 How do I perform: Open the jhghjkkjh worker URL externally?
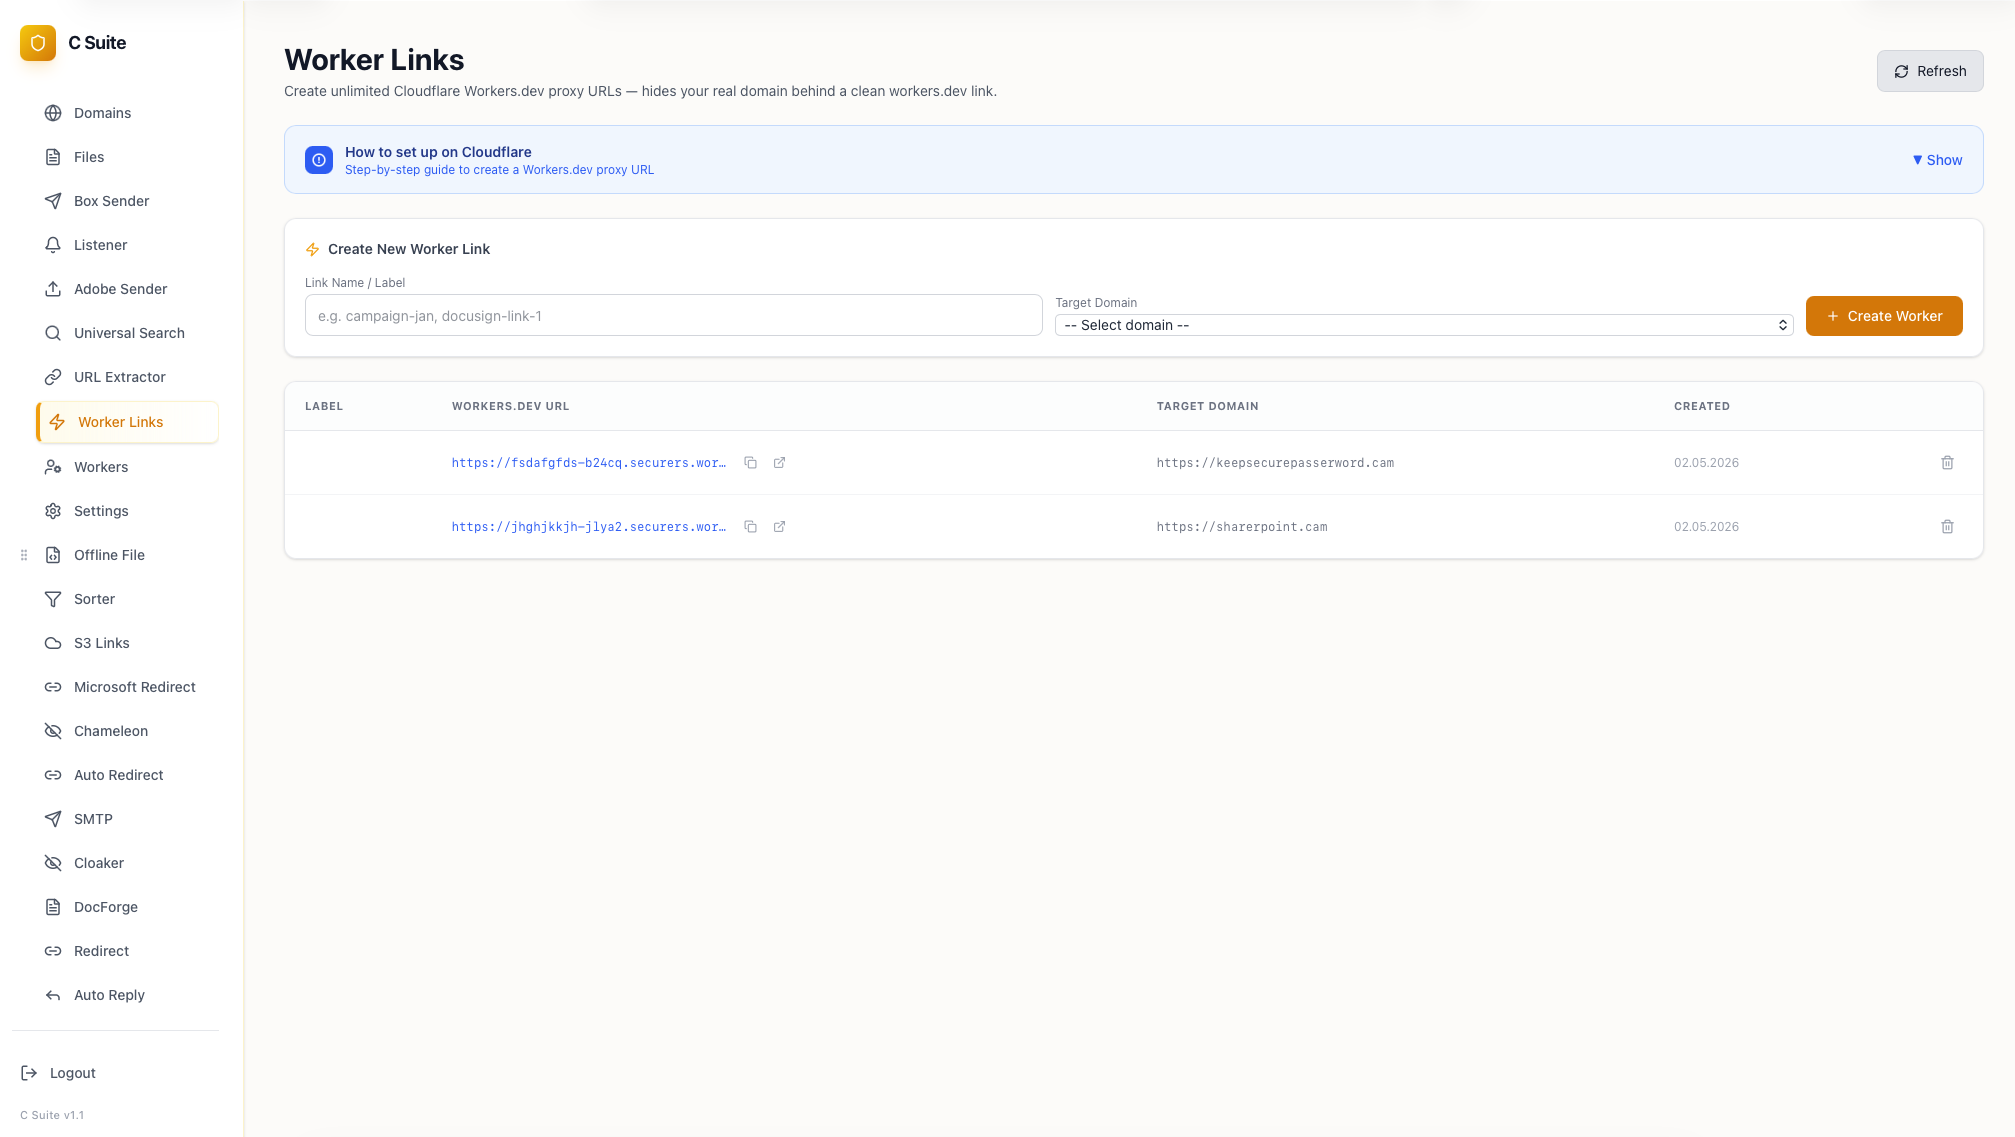(779, 527)
